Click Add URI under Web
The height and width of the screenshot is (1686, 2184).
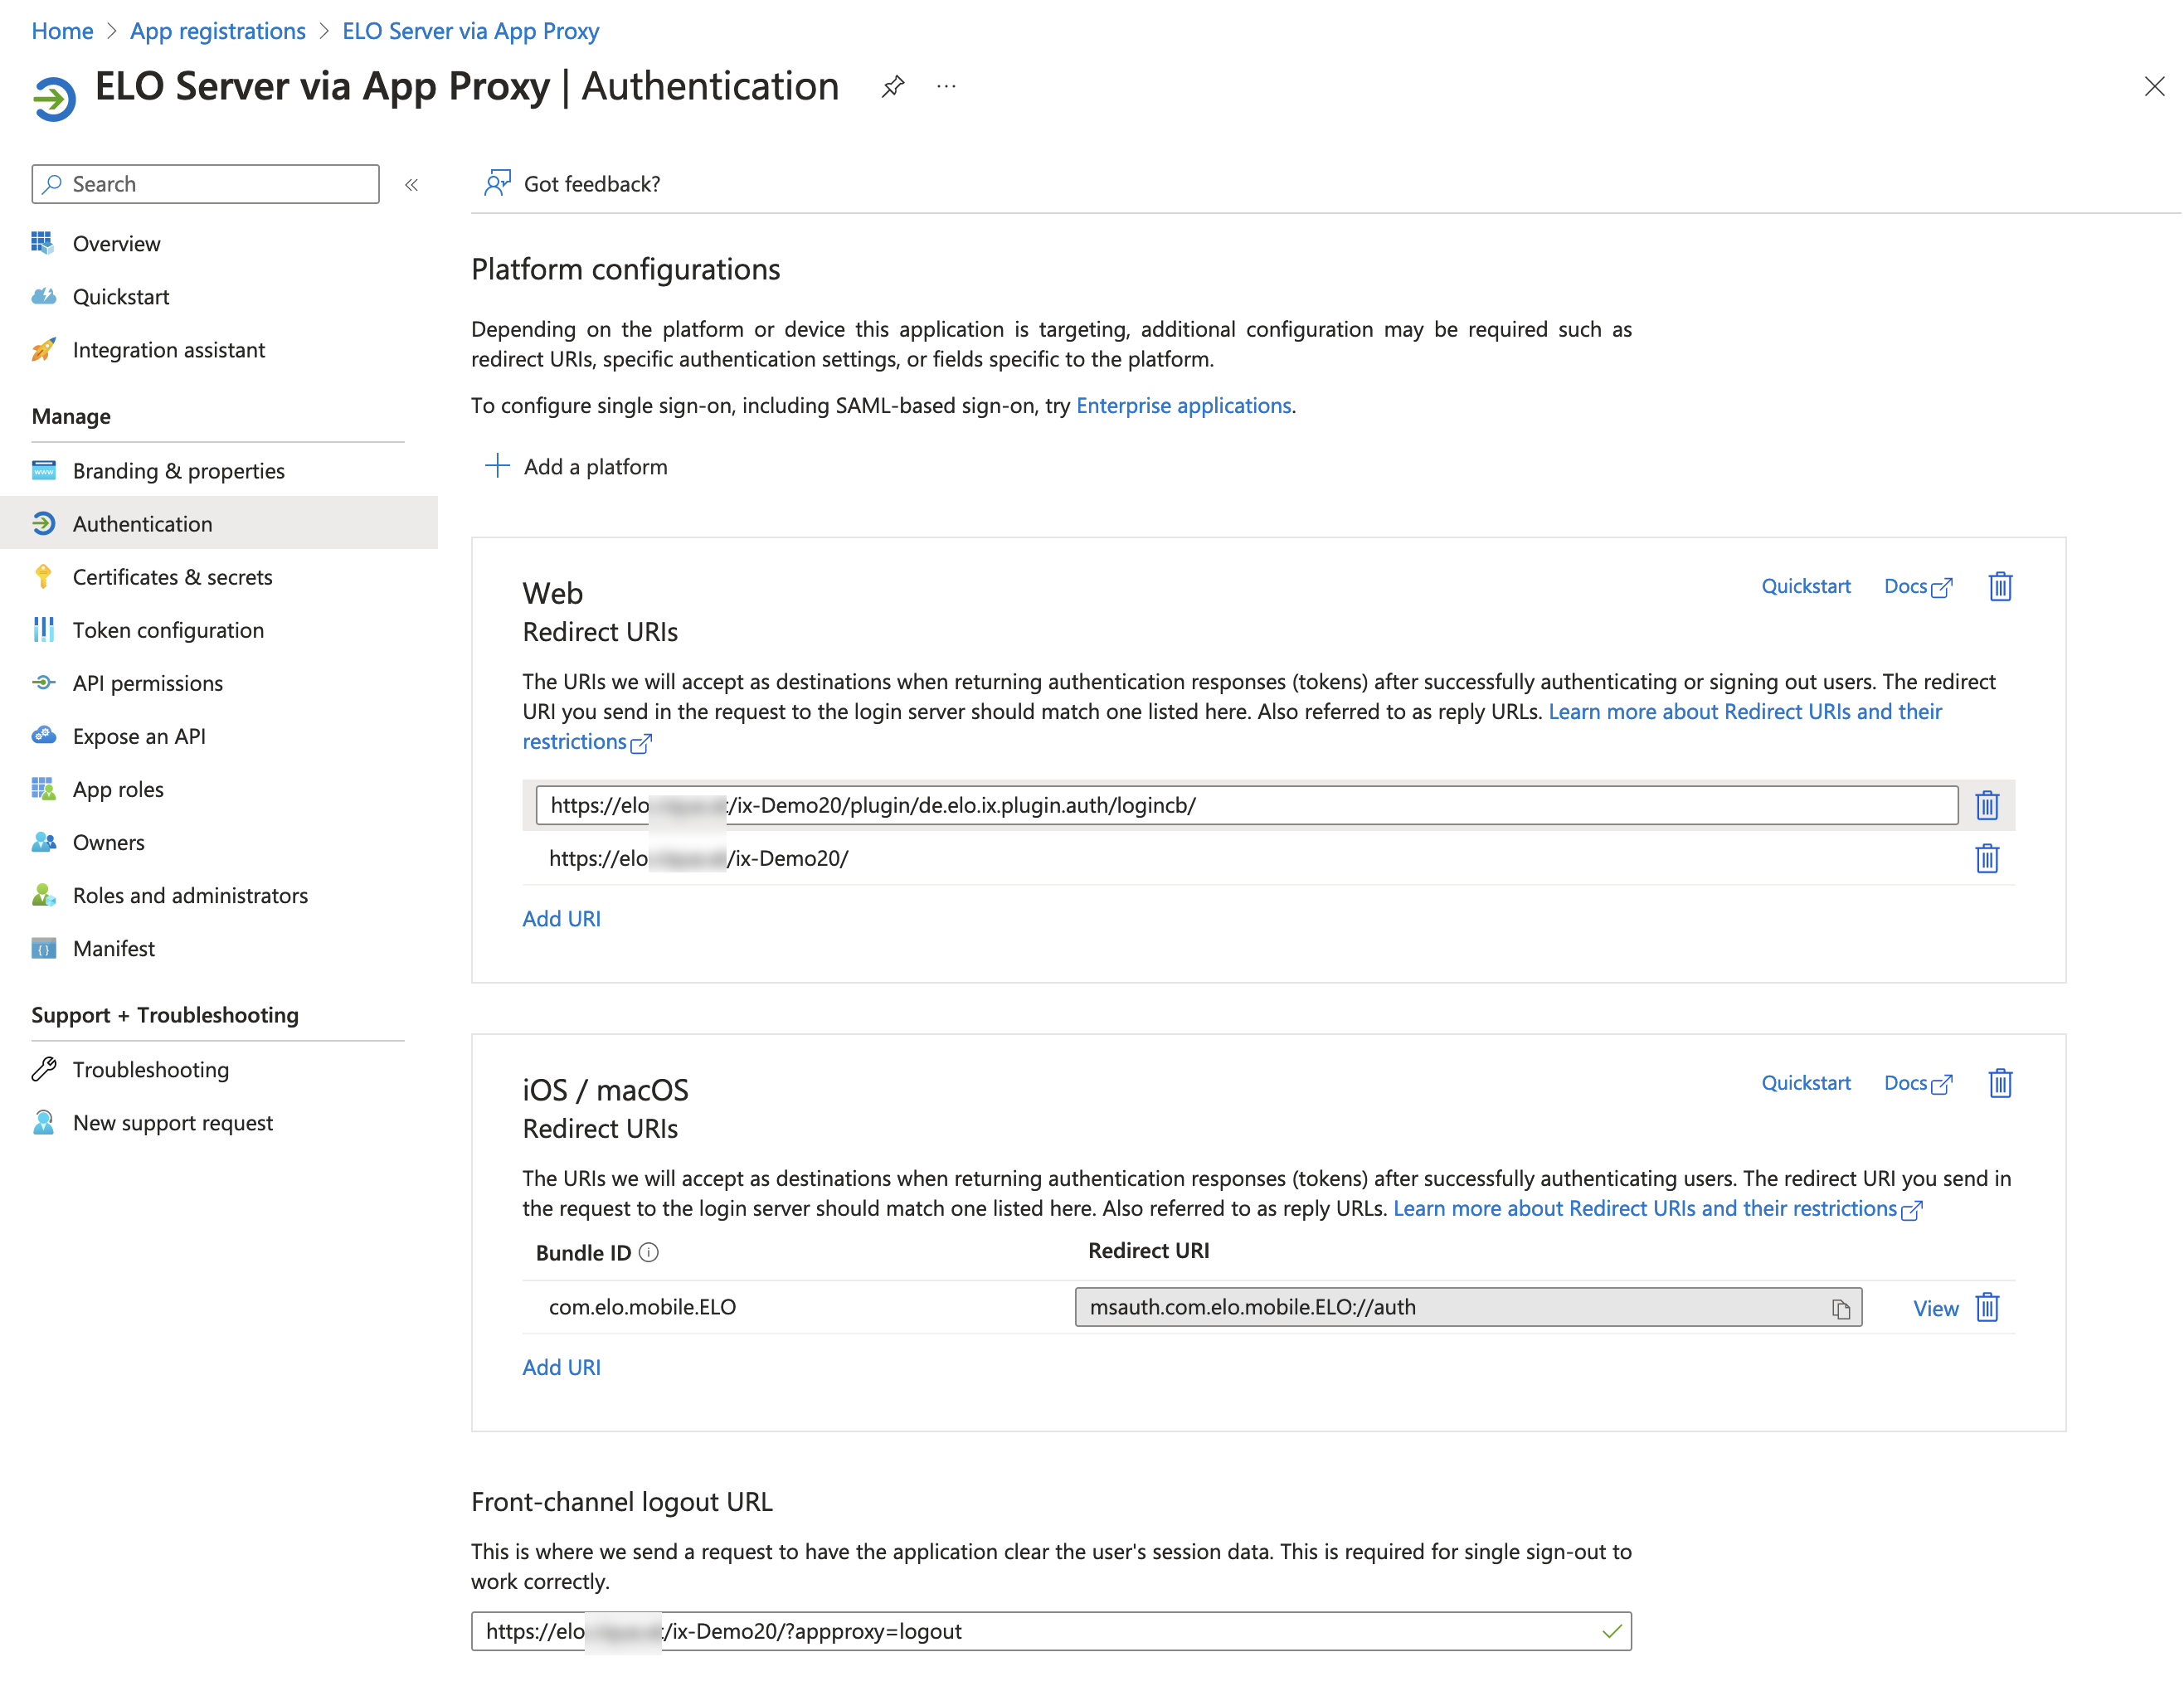point(561,918)
